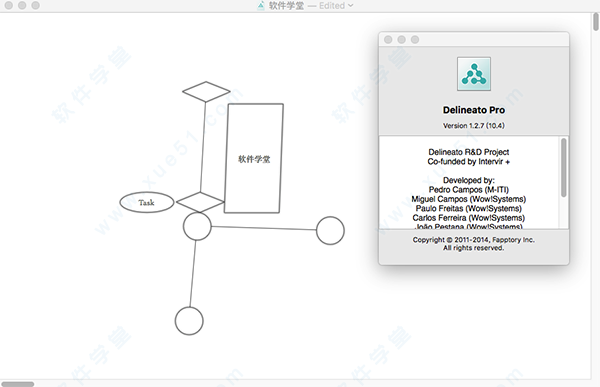Select the diamond next to the Task ellipse
The height and width of the screenshot is (387, 600).
[x=200, y=202]
